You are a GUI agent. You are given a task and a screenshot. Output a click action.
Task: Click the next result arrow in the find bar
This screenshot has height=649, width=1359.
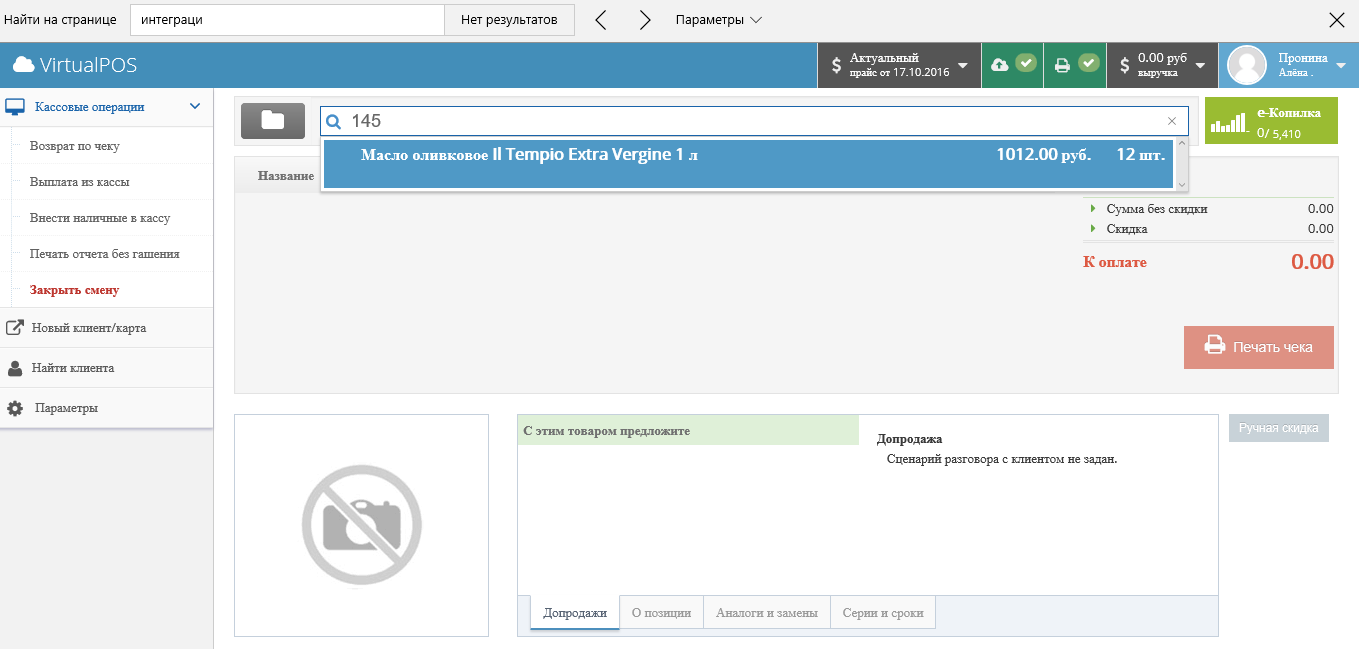pyautogui.click(x=645, y=18)
